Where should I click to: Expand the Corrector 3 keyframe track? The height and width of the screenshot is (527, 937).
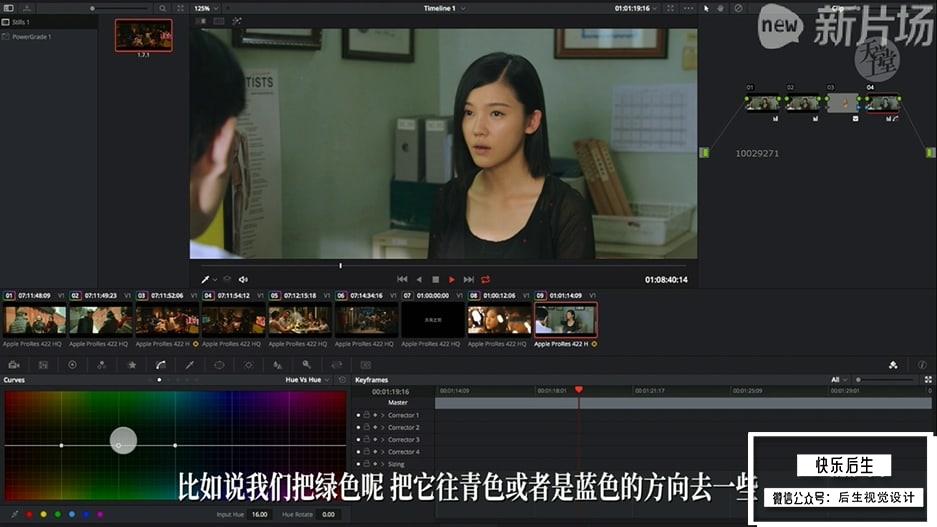382,440
